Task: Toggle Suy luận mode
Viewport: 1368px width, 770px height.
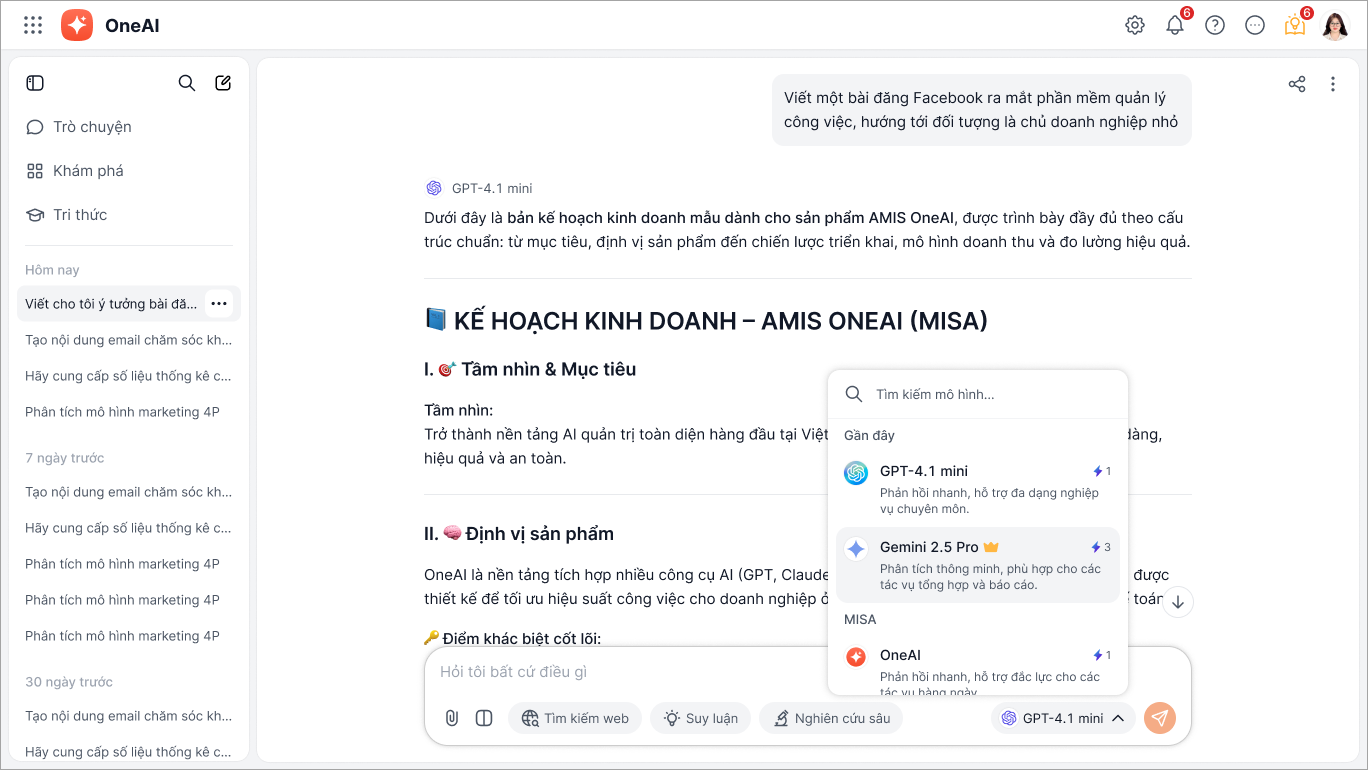Action: (x=700, y=718)
